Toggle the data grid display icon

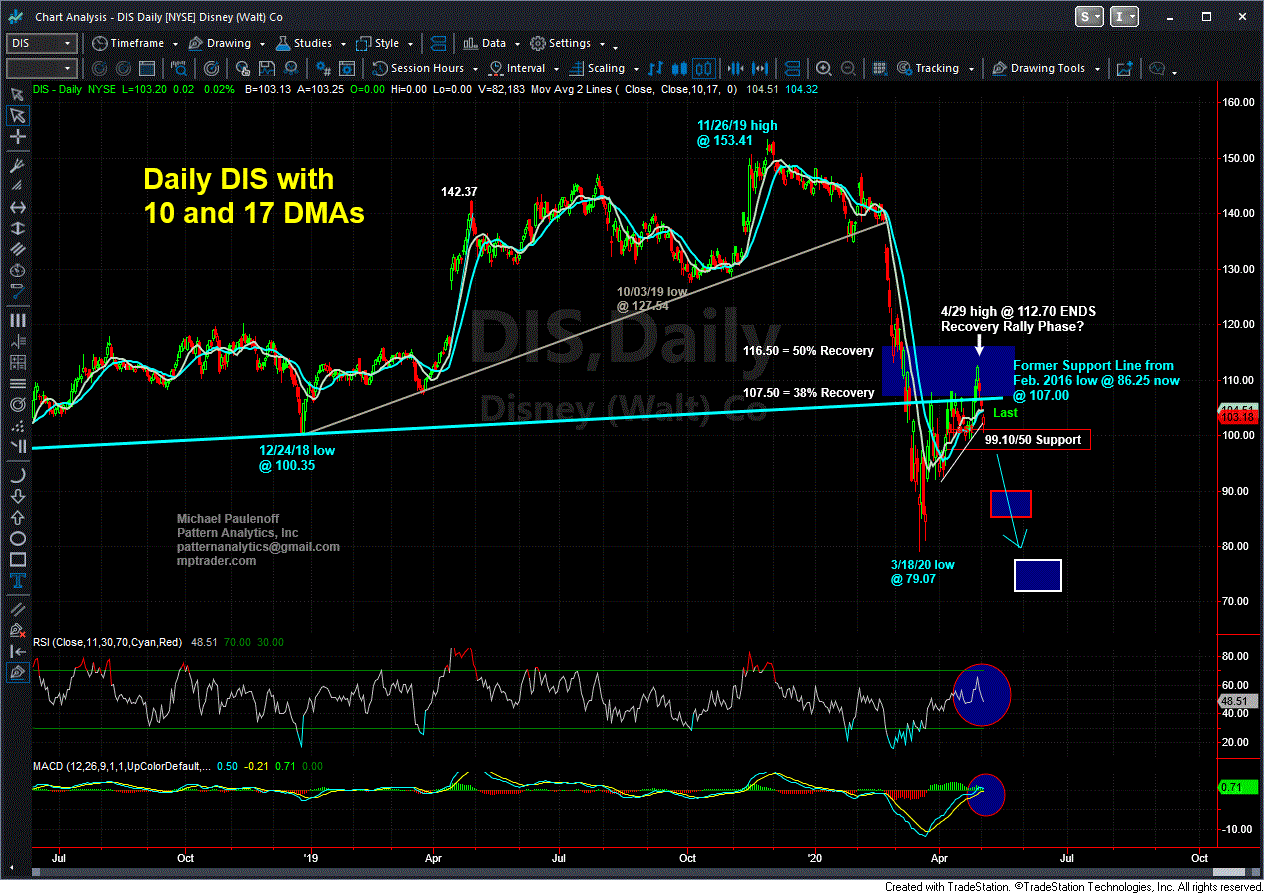click(881, 68)
